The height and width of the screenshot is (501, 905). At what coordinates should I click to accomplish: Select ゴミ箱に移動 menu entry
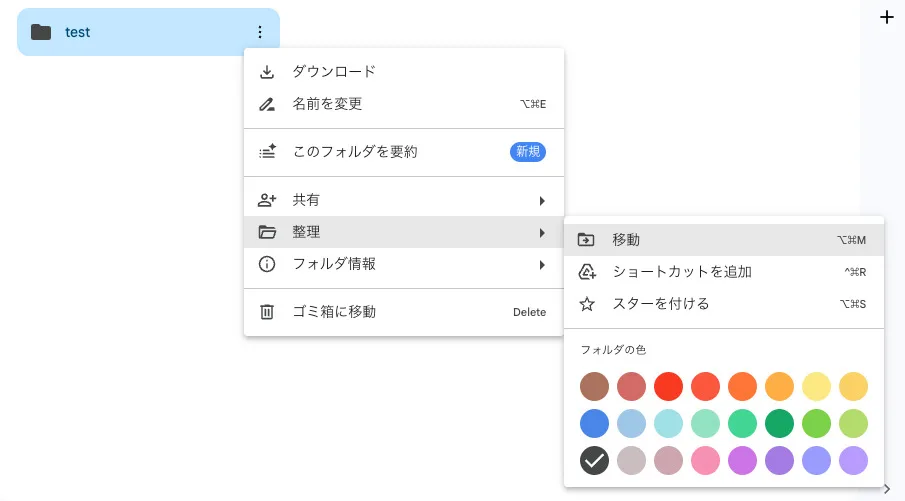click(334, 312)
